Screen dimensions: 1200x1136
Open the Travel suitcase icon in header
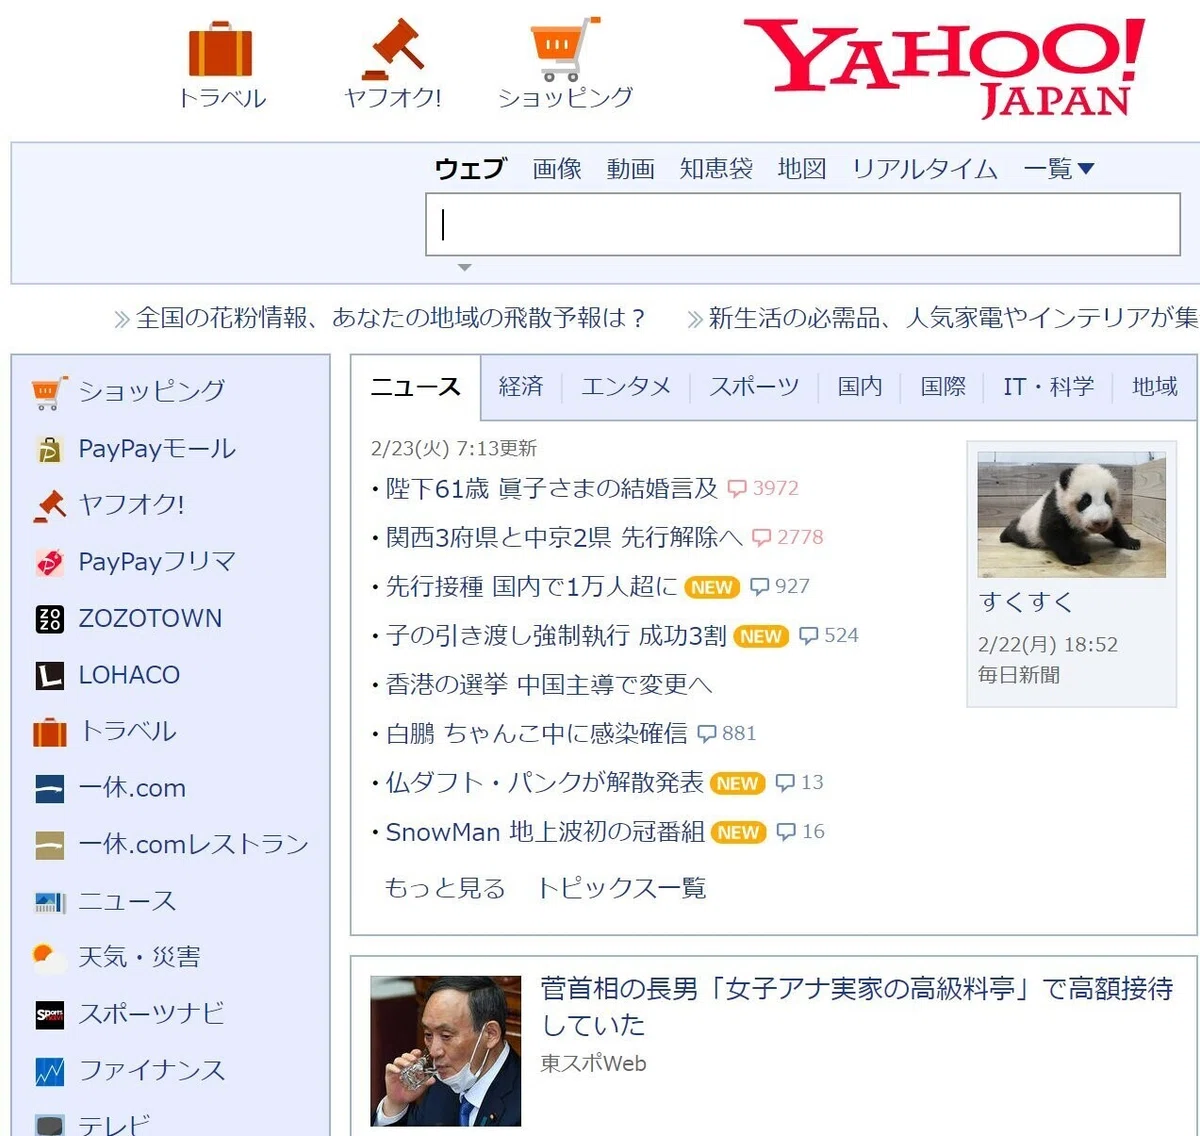point(220,49)
